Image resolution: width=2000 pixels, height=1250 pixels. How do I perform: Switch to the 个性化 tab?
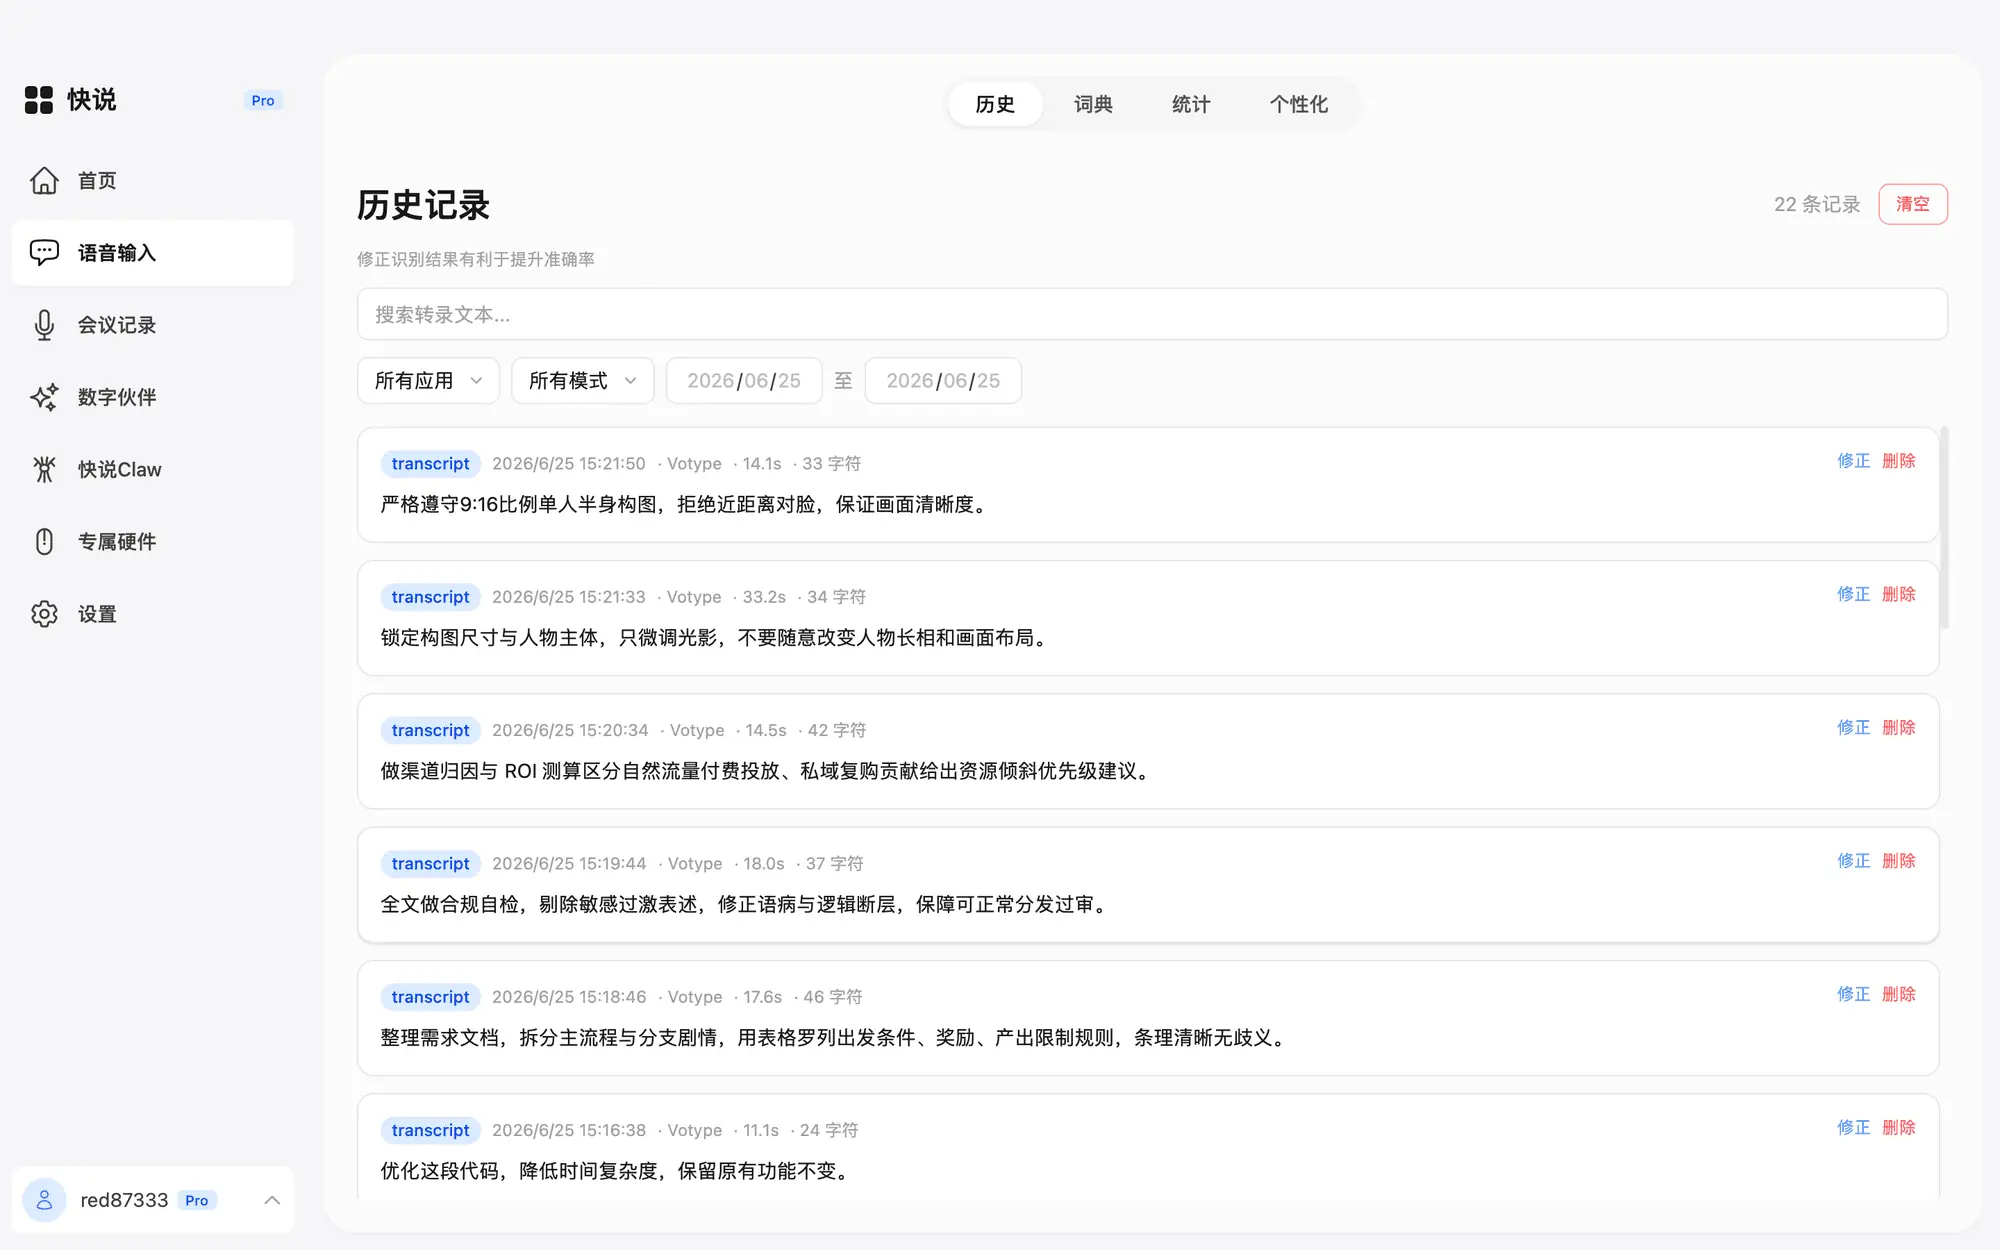1299,104
